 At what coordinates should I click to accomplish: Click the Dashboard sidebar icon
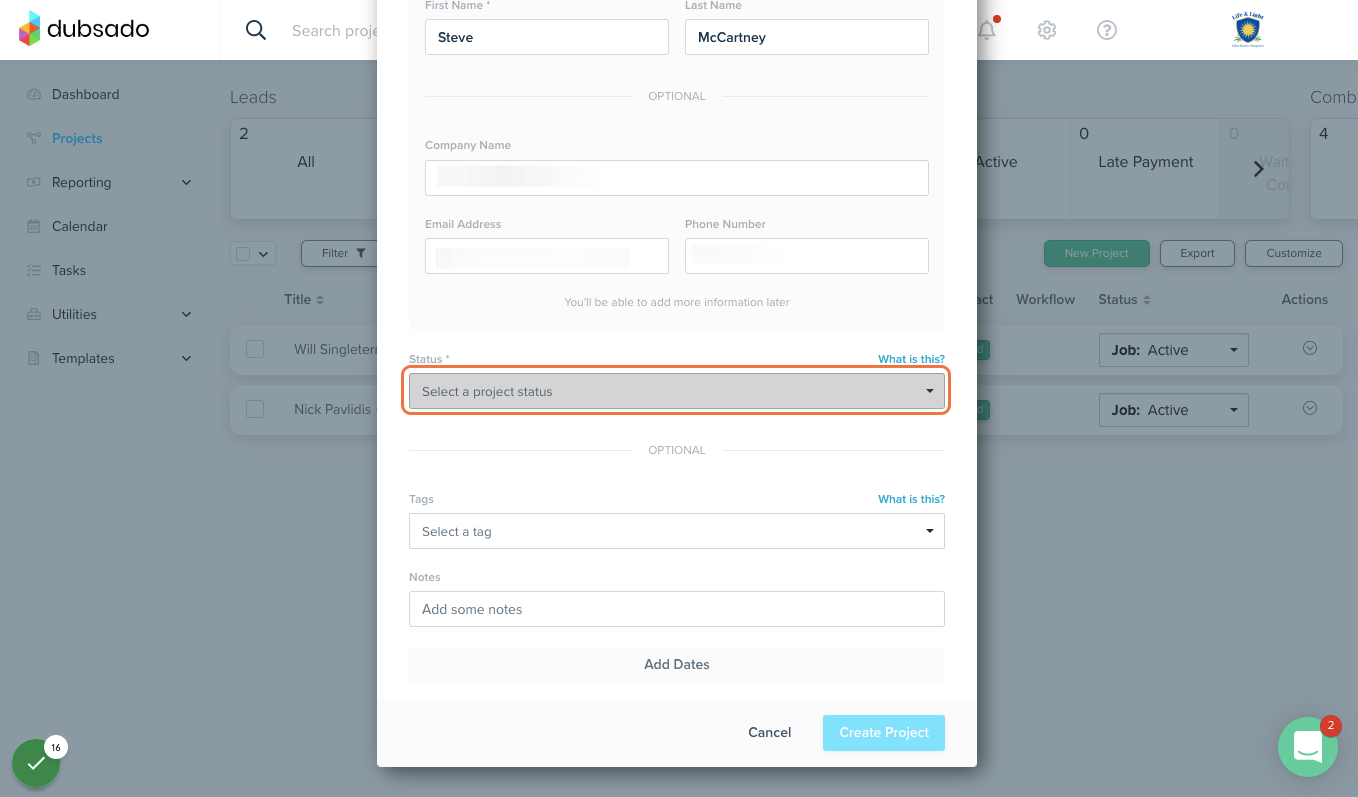(34, 94)
